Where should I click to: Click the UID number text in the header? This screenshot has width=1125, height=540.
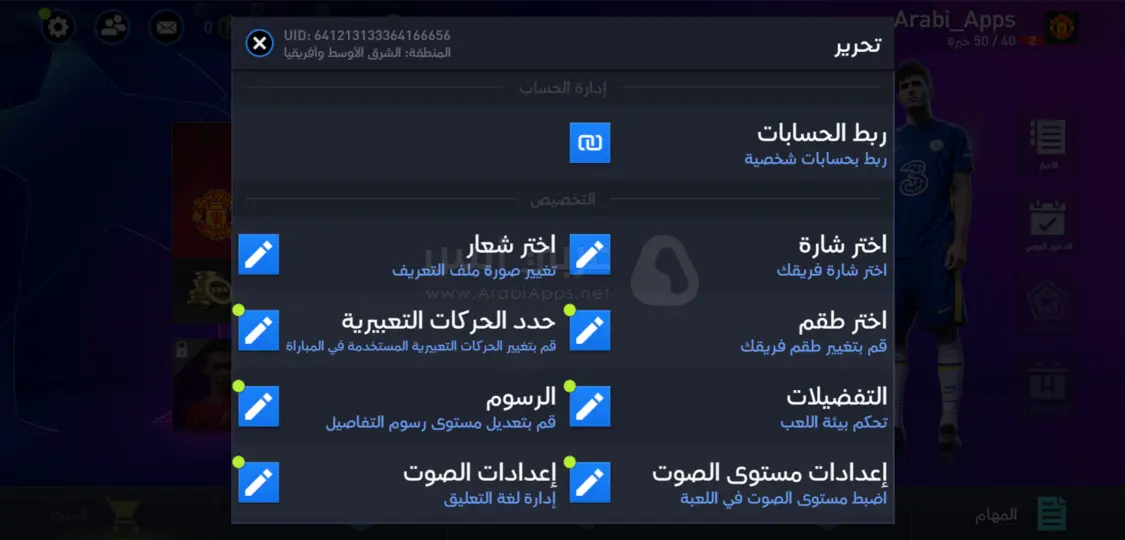367,35
